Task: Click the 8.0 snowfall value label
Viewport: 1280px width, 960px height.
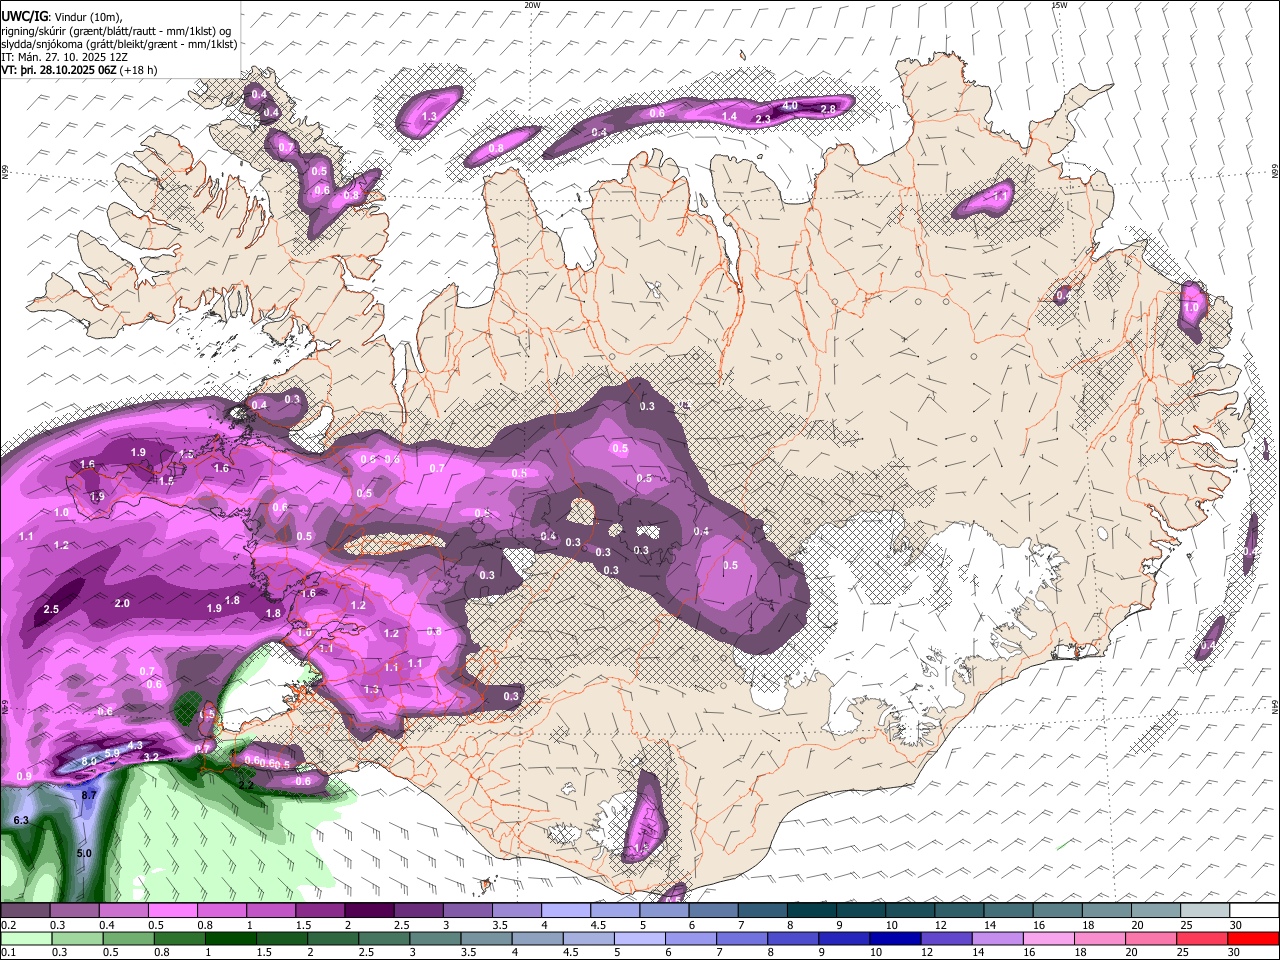Action: [88, 761]
